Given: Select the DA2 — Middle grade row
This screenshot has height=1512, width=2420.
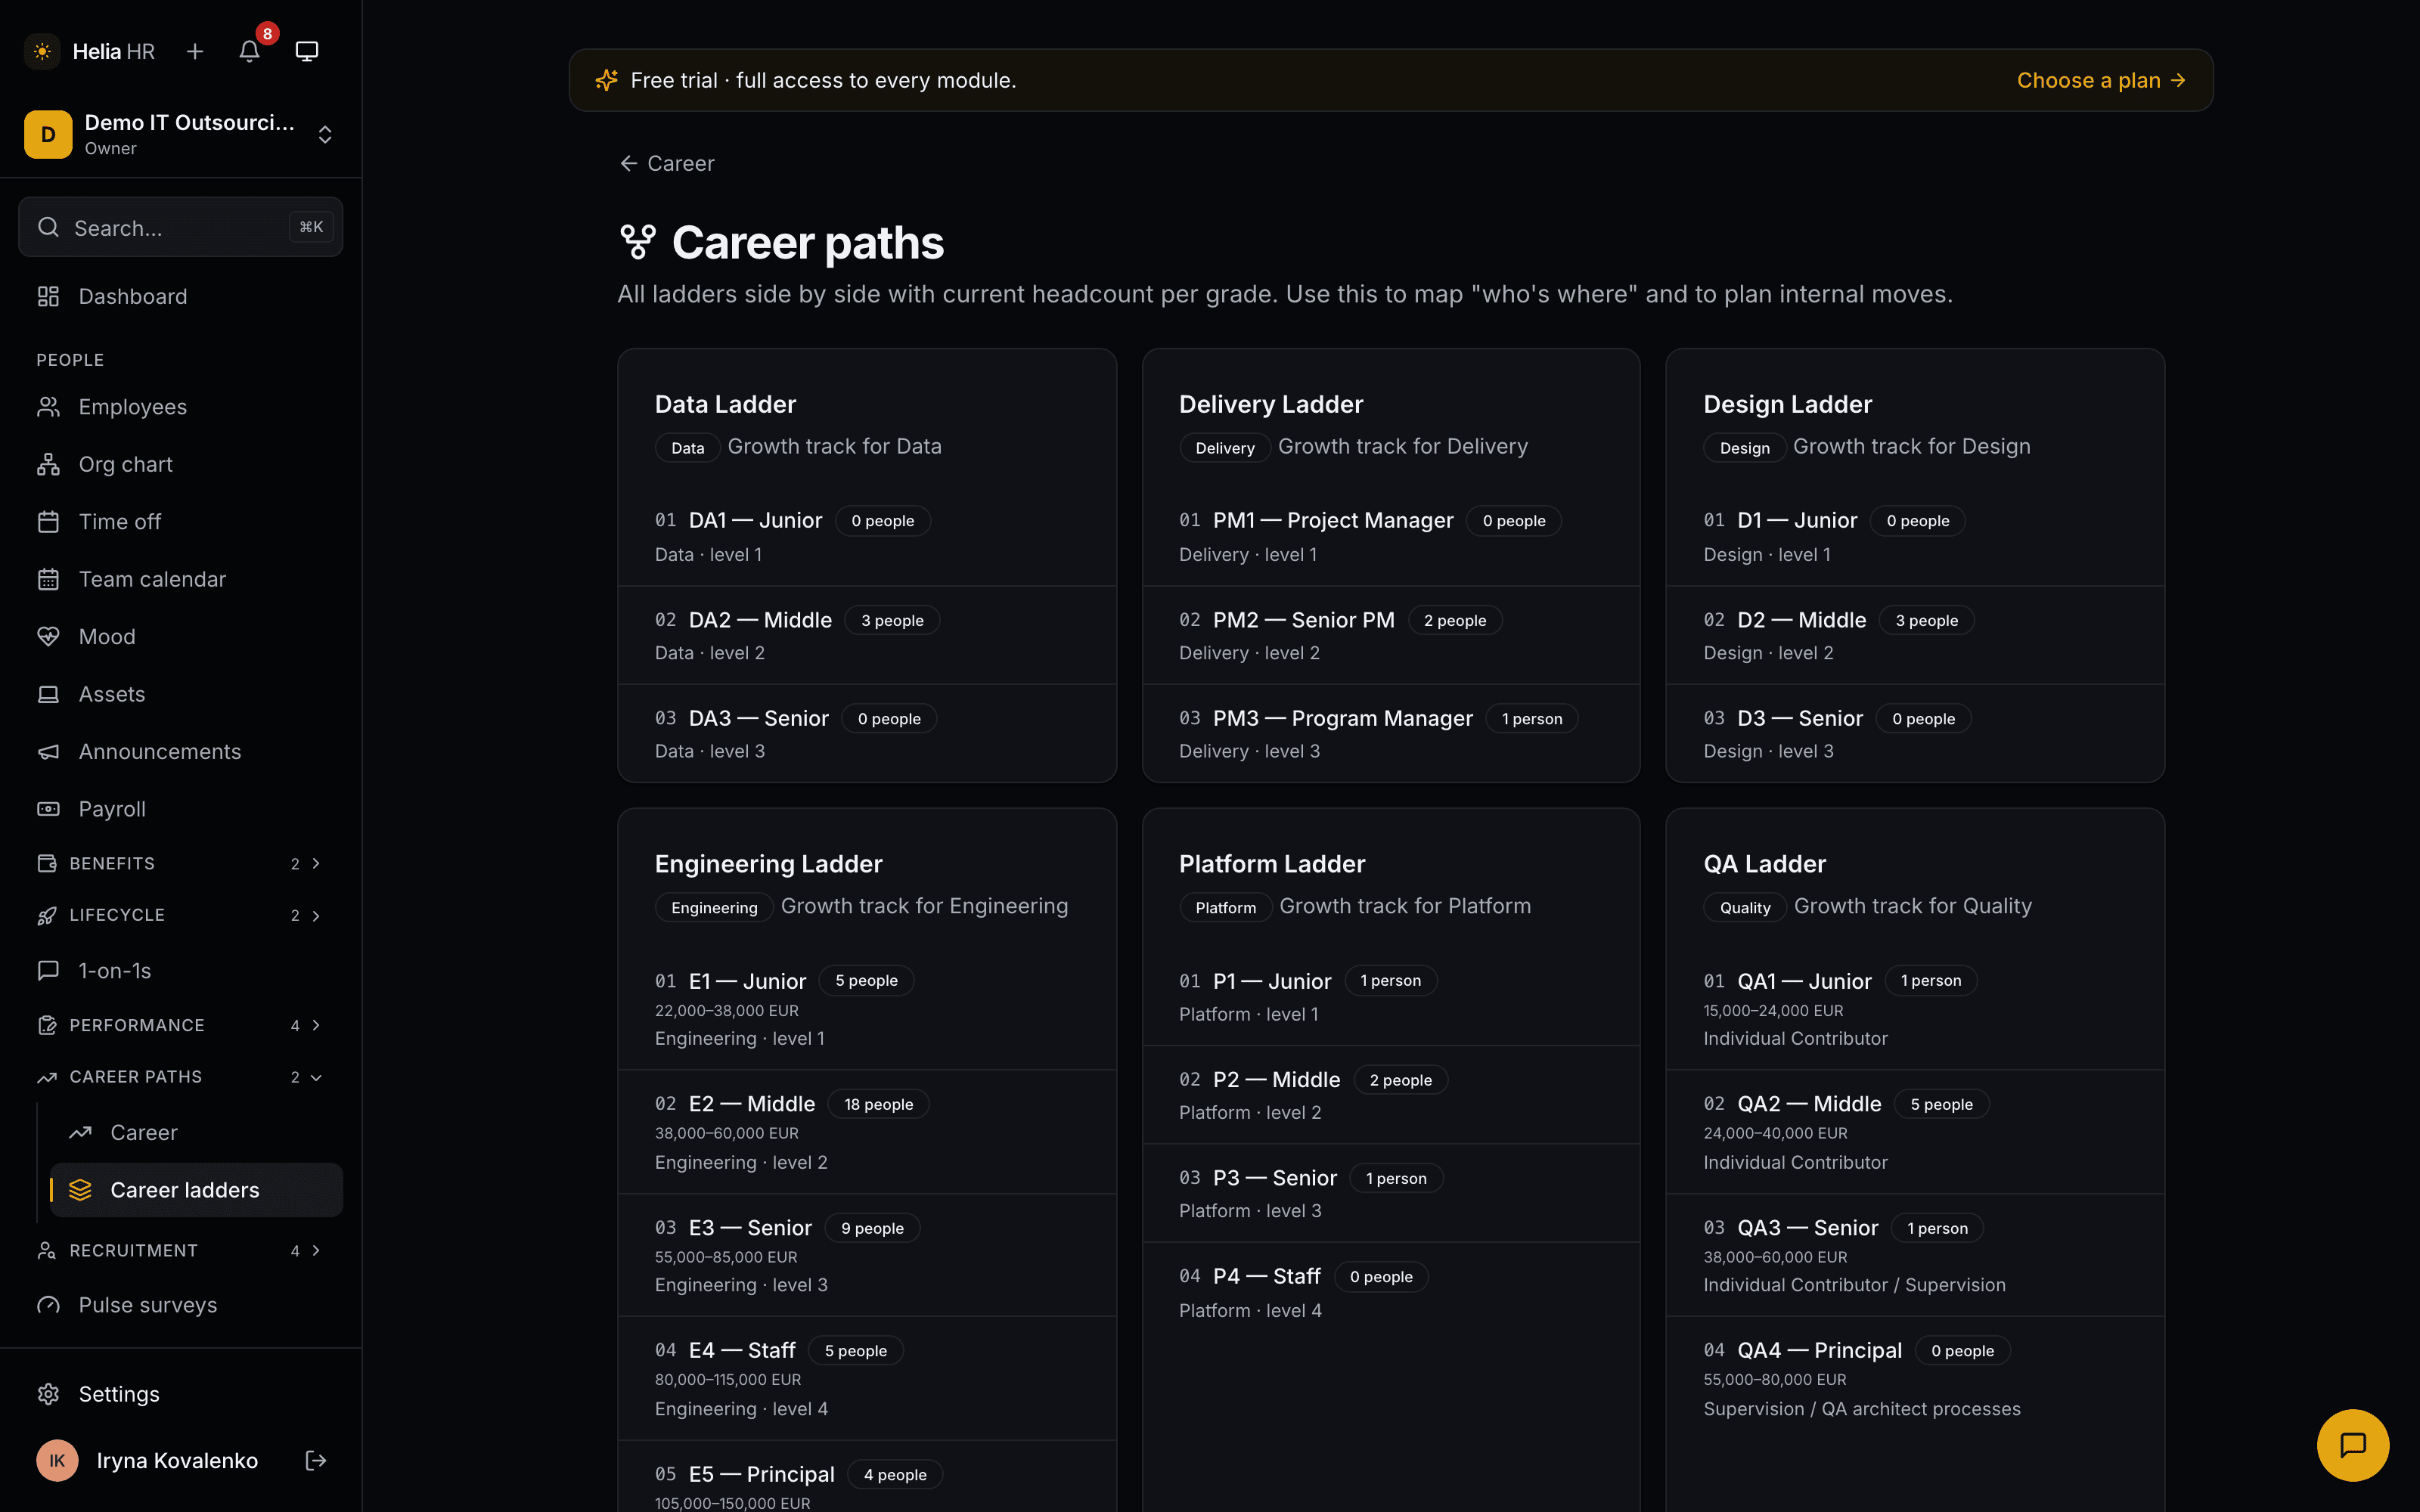Looking at the screenshot, I should pyautogui.click(x=867, y=635).
